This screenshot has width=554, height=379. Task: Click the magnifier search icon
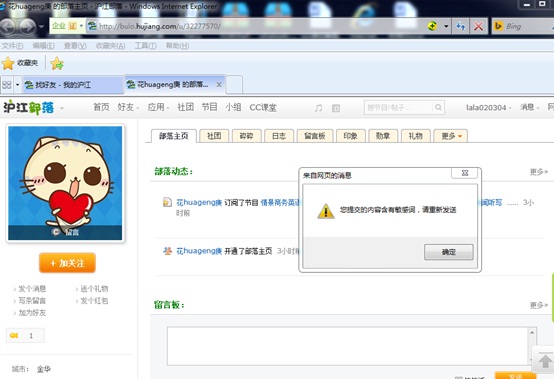click(x=438, y=107)
